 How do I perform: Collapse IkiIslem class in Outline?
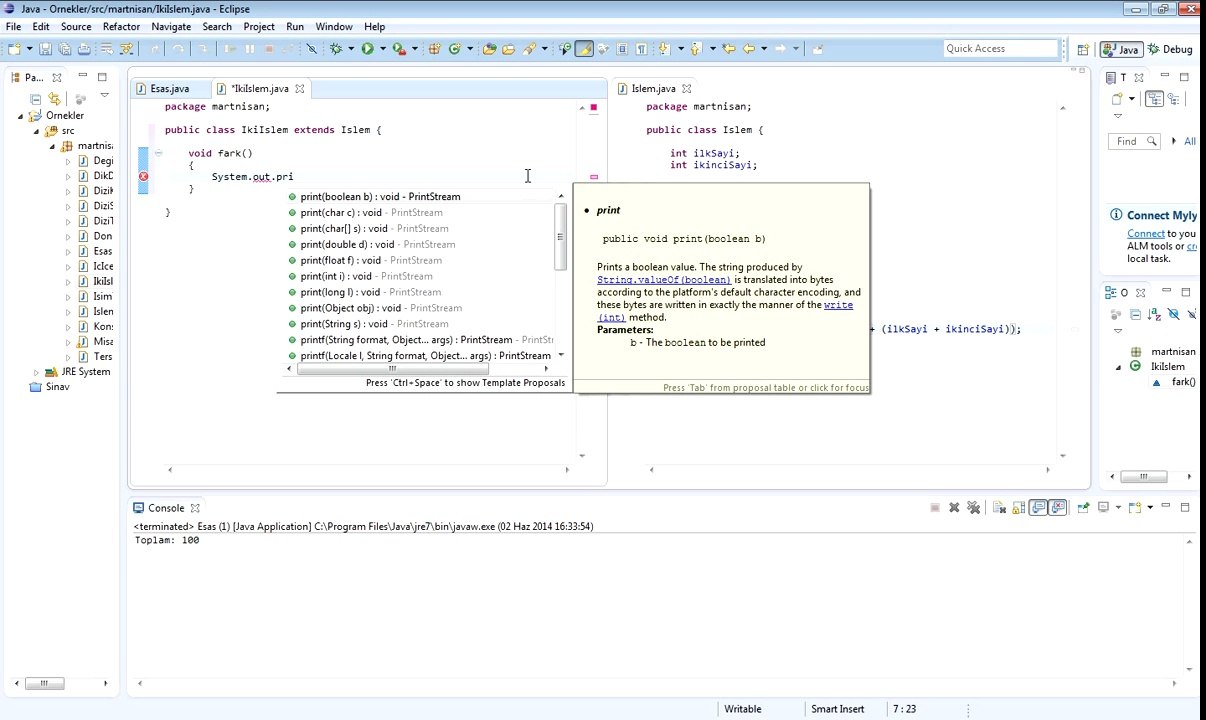tap(1119, 367)
